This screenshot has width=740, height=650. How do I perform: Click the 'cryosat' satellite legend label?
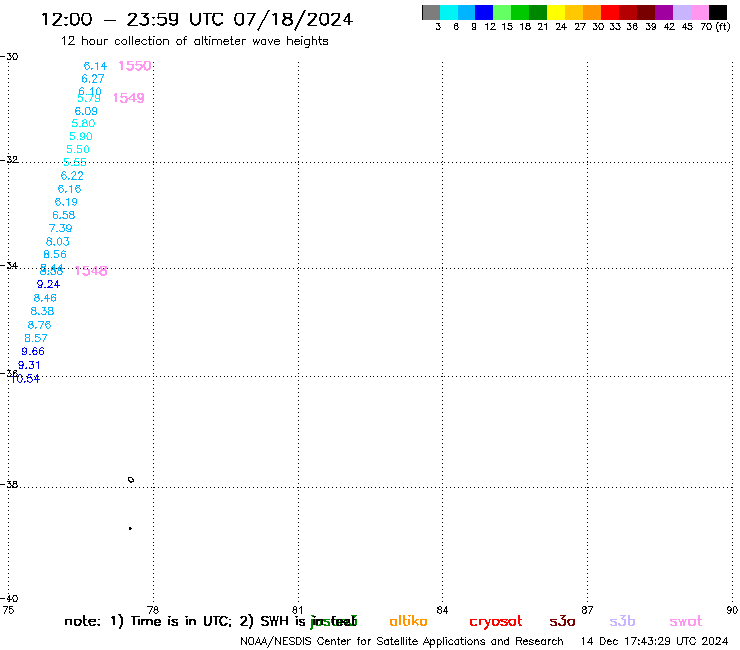pos(496,621)
